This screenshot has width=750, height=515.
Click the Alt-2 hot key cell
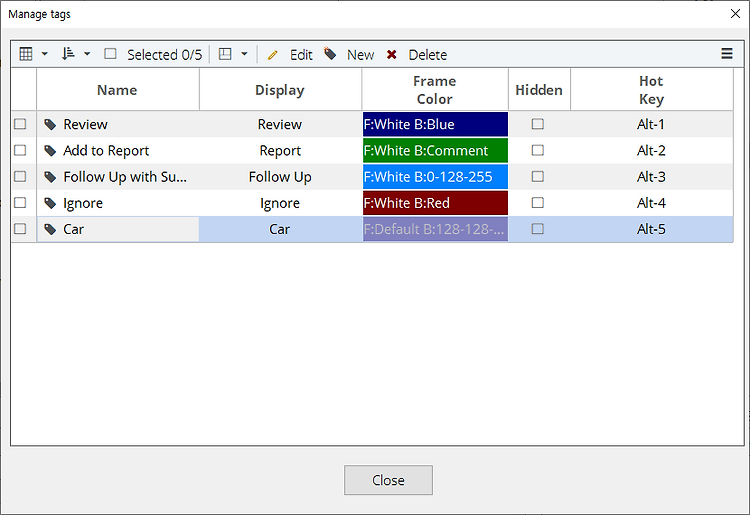coord(651,151)
